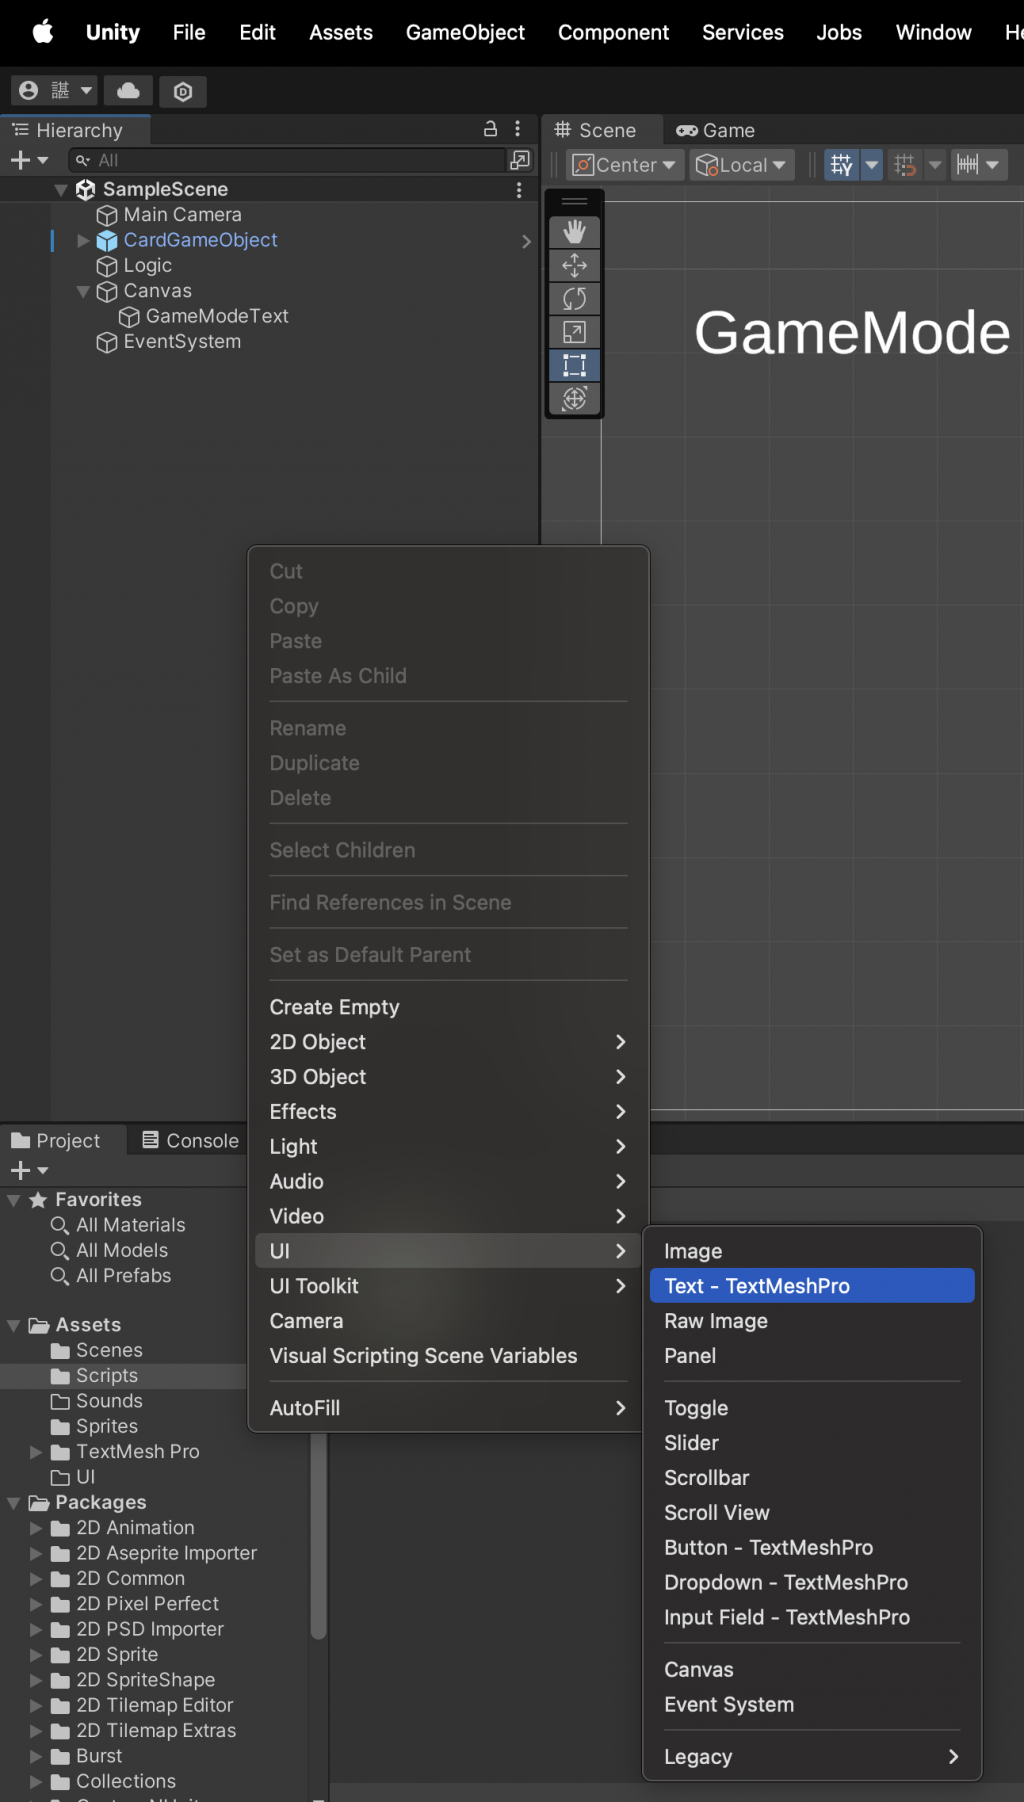
Task: Select Button - TextMeshPro menu entry
Action: [768, 1547]
